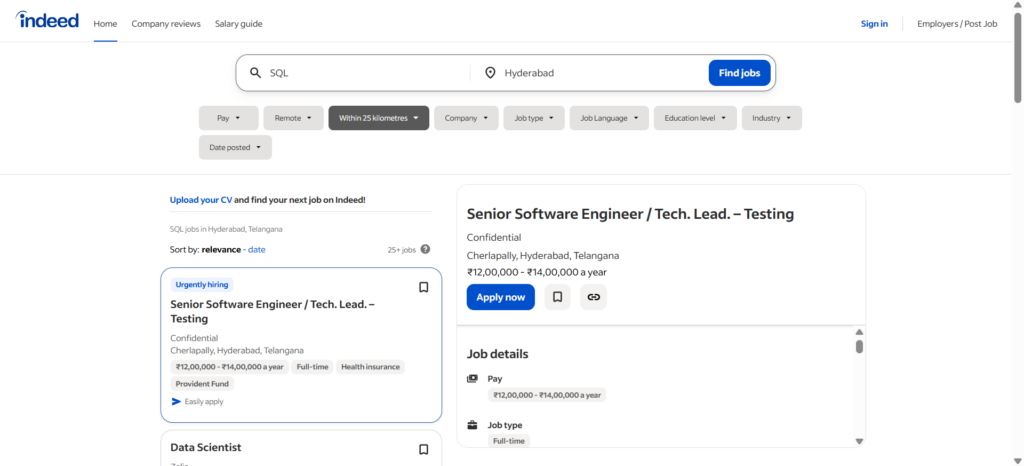The width and height of the screenshot is (1024, 466).
Task: Click Employers / Post Job
Action: (957, 23)
